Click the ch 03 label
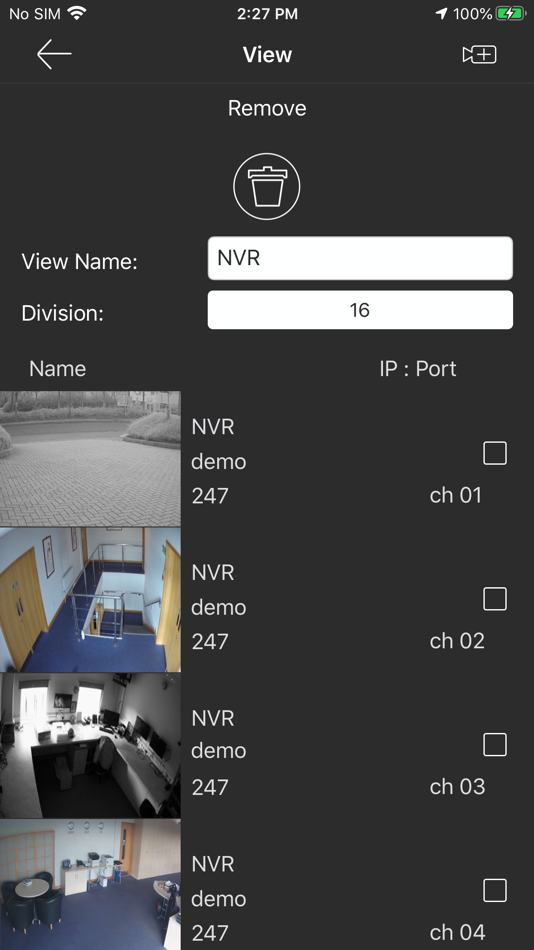This screenshot has height=950, width=534. tap(457, 786)
